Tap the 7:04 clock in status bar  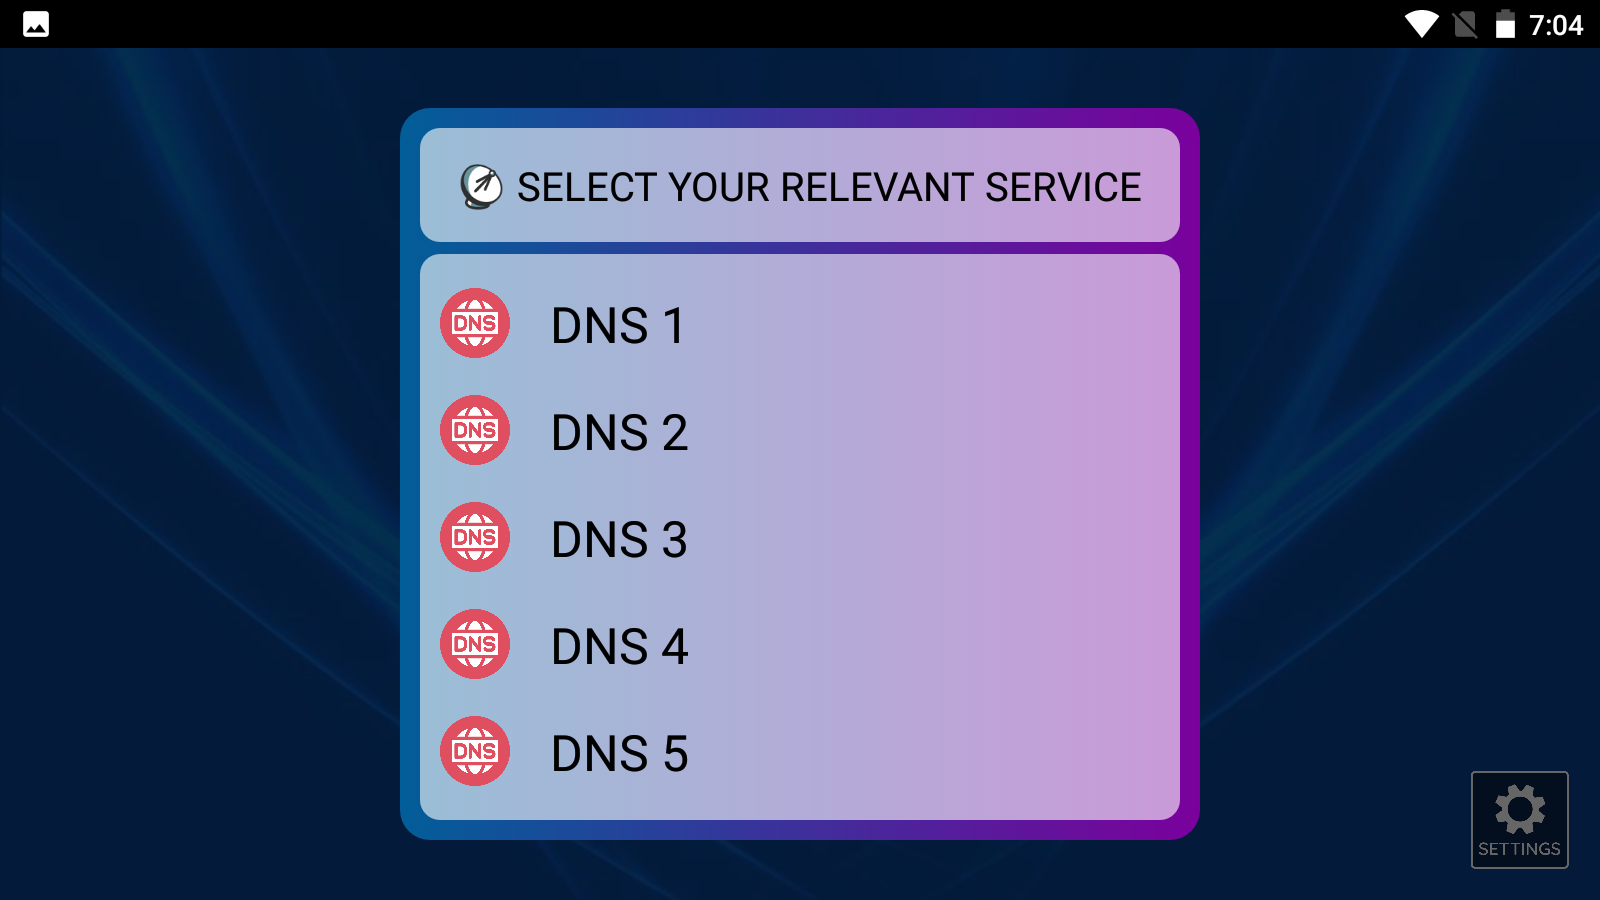pyautogui.click(x=1556, y=25)
